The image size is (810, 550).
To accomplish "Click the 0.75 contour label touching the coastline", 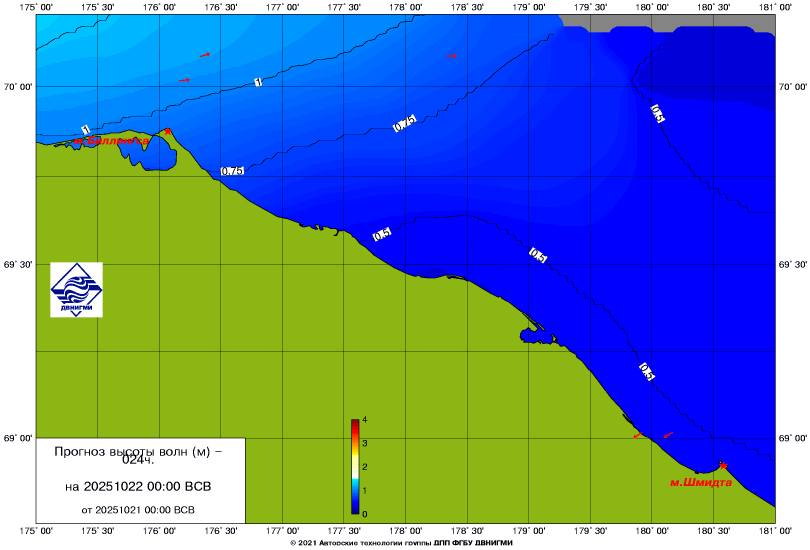I will click(232, 171).
